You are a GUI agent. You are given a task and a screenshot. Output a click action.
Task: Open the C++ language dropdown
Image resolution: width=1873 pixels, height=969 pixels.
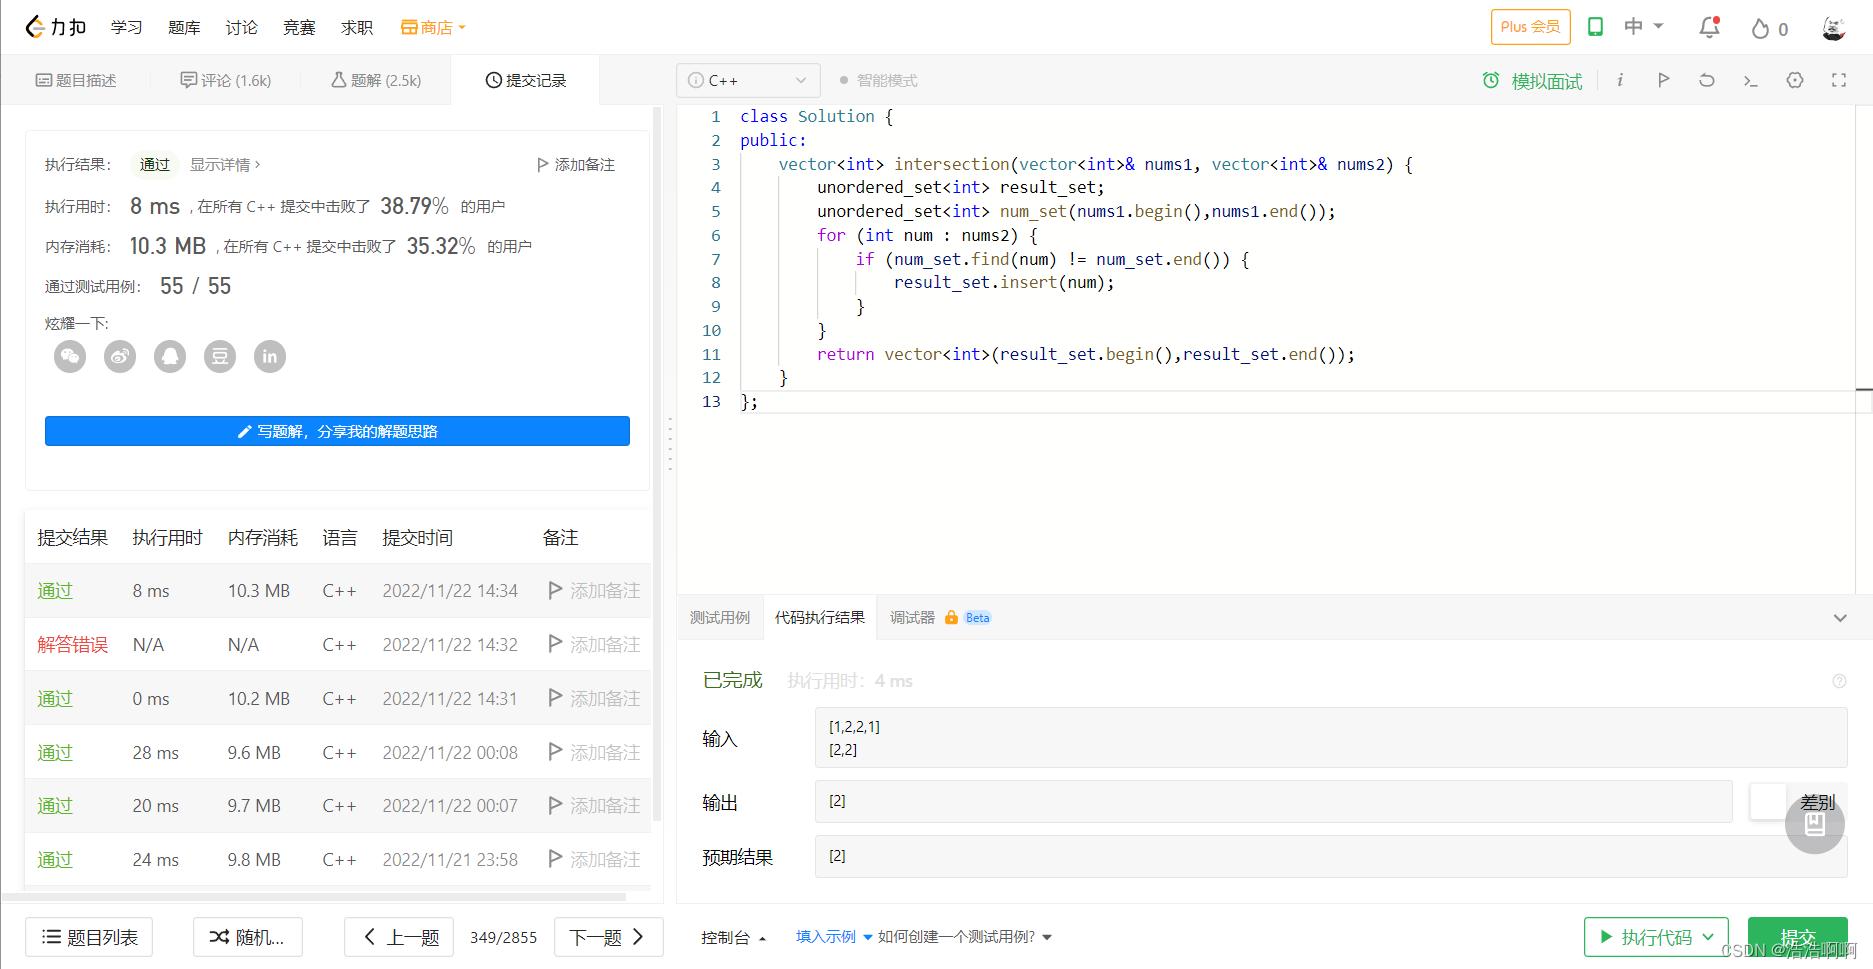point(748,80)
